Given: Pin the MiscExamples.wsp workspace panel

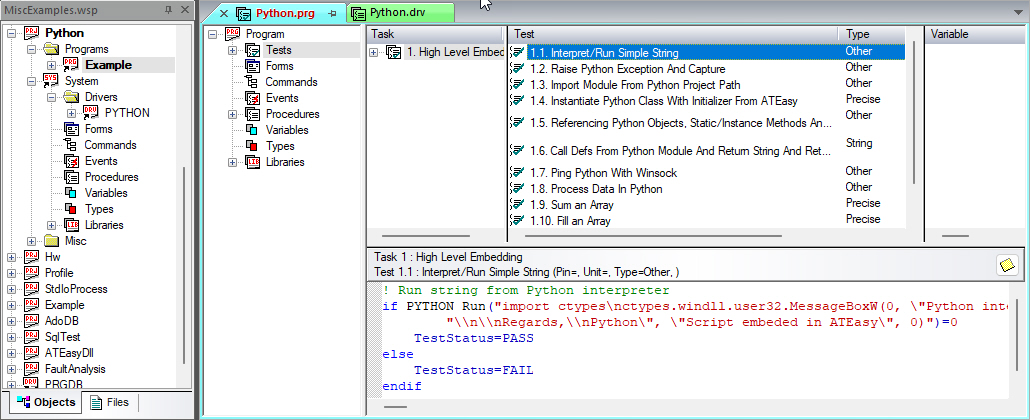Looking at the screenshot, I should 169,10.
